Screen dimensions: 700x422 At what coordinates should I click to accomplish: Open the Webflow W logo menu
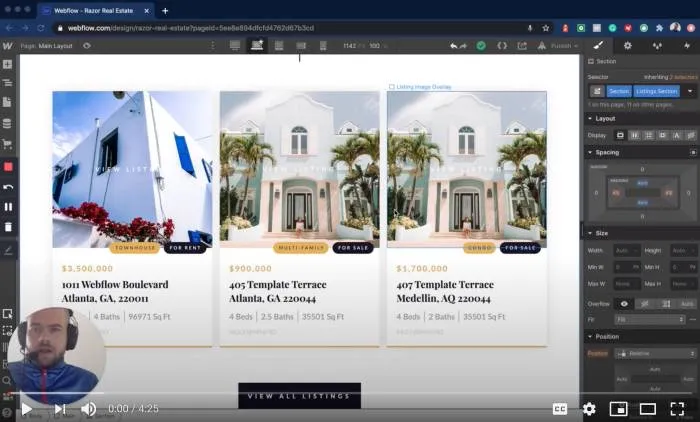click(7, 46)
